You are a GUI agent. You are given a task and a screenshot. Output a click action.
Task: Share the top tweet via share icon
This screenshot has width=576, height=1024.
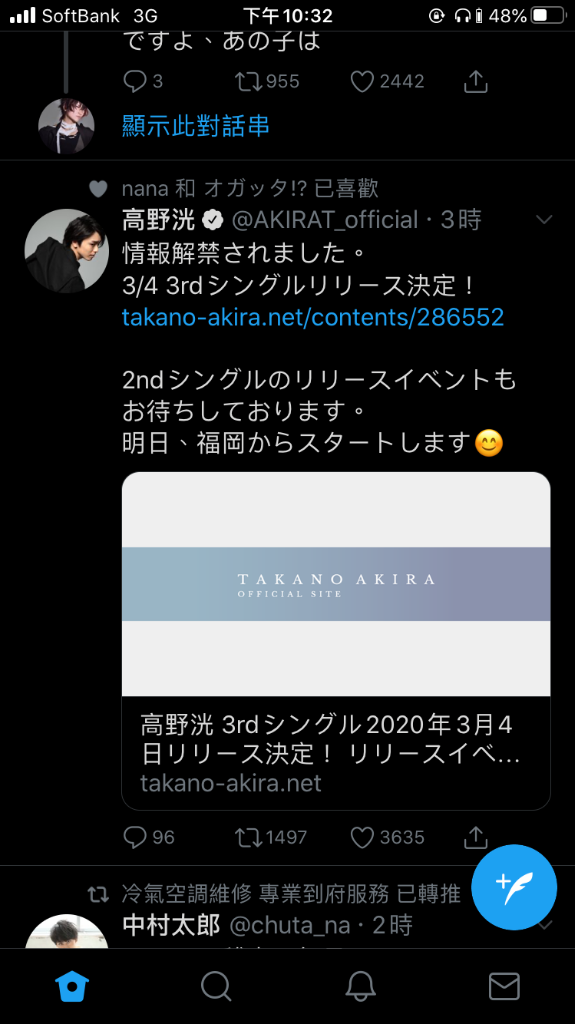pos(476,81)
